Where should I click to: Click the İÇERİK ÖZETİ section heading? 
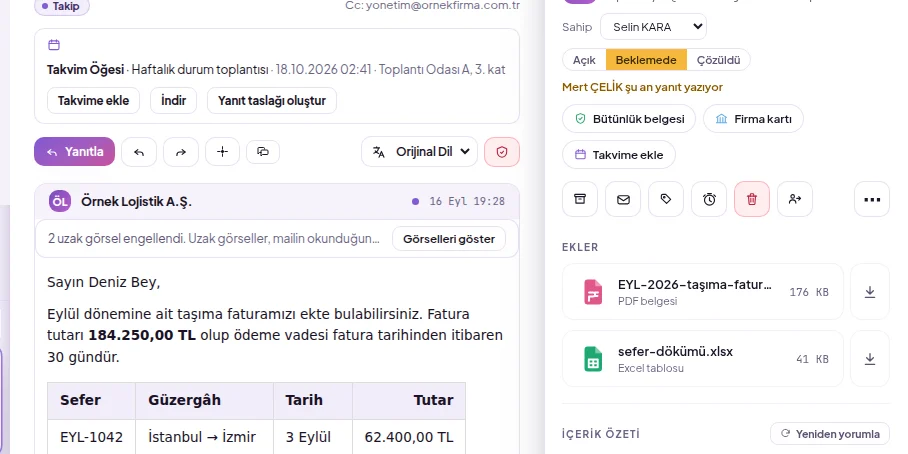point(601,434)
